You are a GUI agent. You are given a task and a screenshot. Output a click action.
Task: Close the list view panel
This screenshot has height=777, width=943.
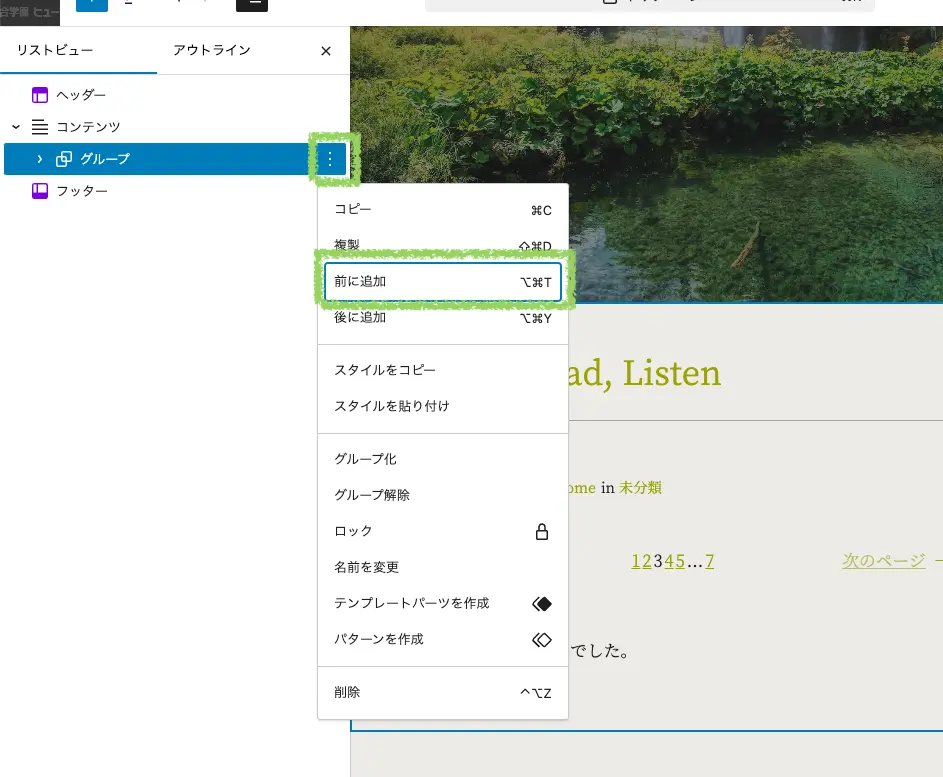coord(325,51)
